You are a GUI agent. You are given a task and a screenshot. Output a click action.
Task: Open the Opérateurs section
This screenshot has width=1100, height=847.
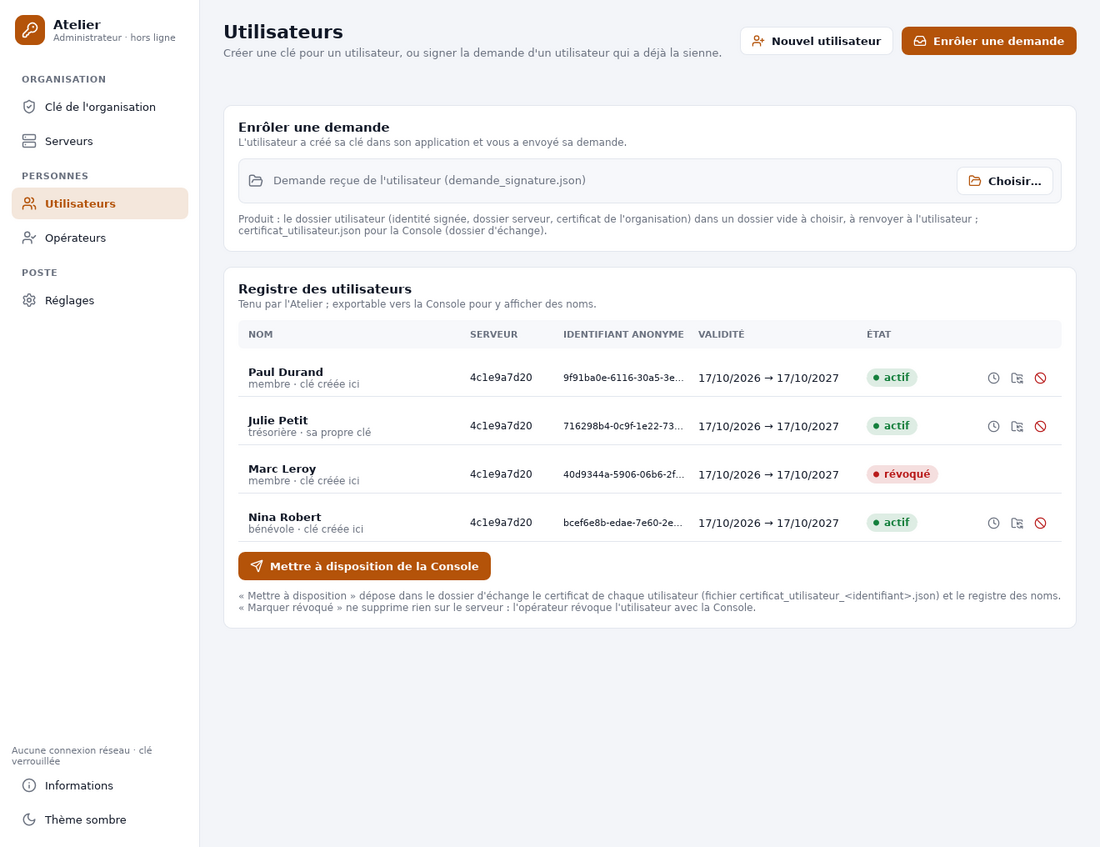coord(100,238)
